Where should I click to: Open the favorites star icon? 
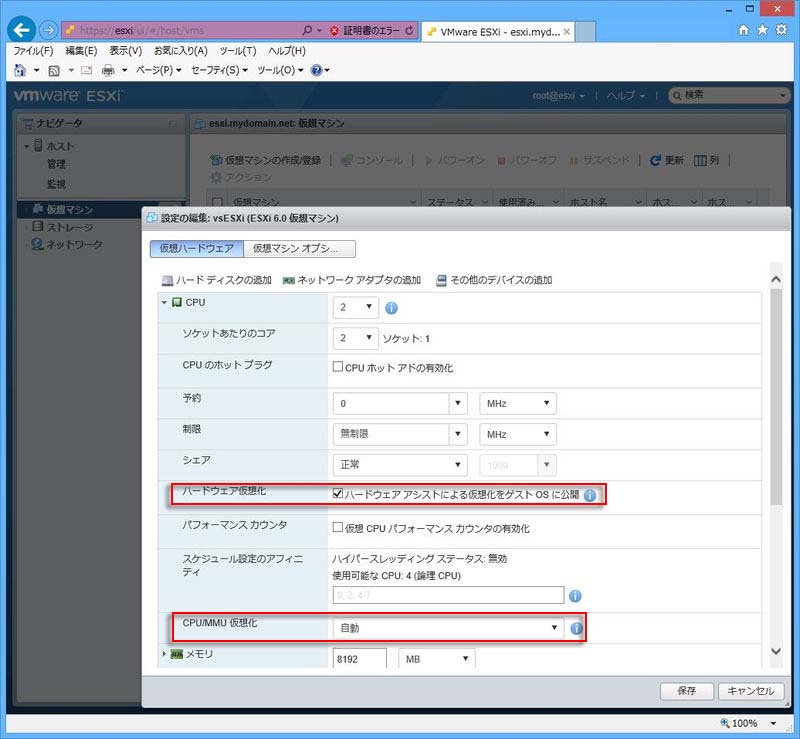(x=762, y=30)
